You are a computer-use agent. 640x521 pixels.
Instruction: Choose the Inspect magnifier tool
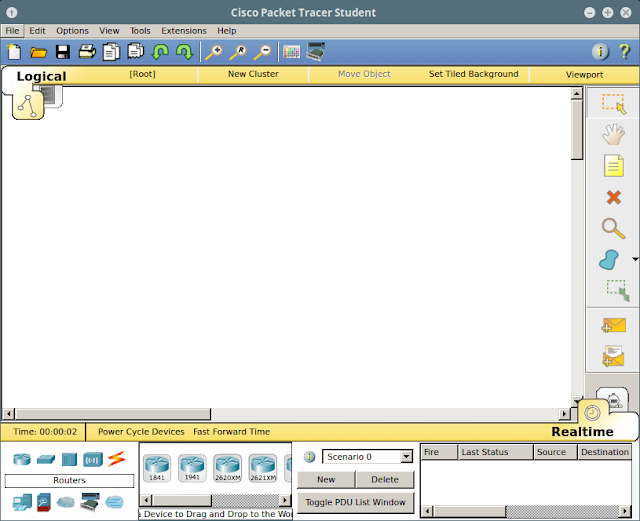click(x=613, y=229)
